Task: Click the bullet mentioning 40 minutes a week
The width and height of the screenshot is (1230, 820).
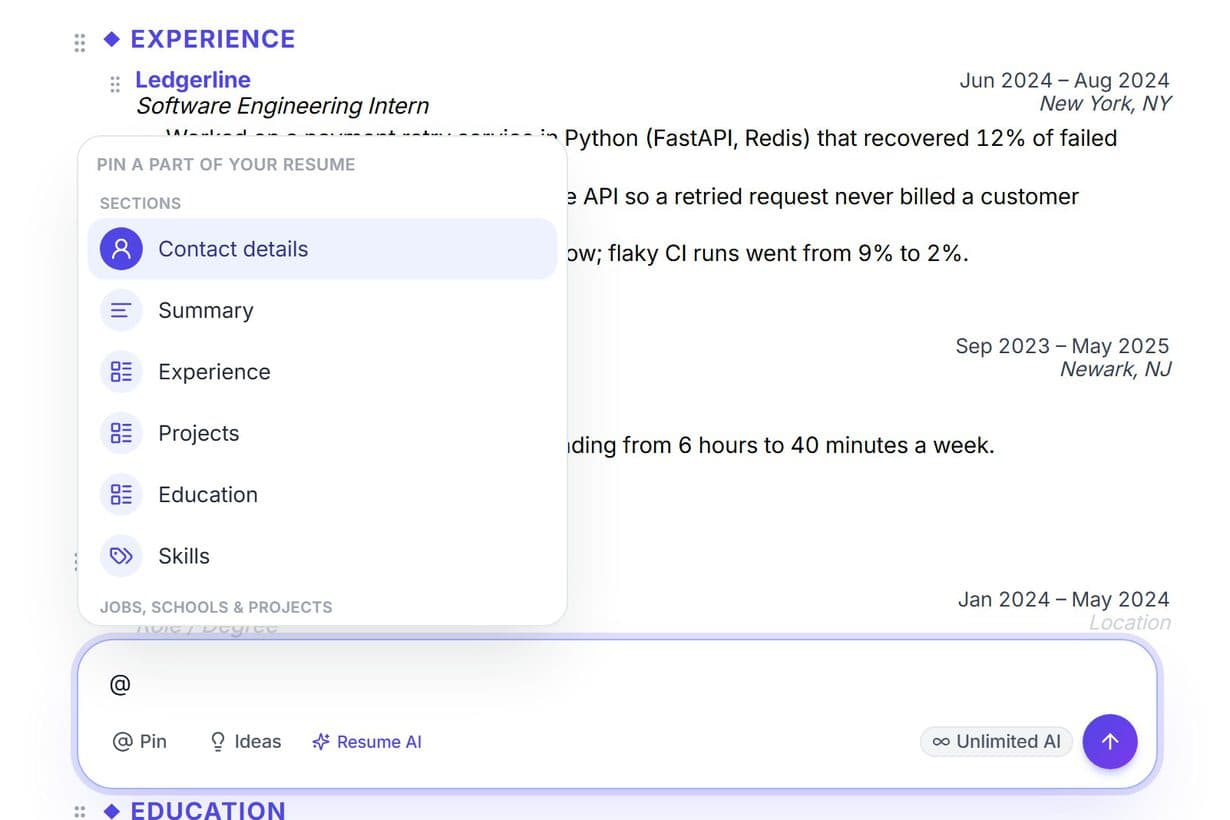Action: [781, 445]
